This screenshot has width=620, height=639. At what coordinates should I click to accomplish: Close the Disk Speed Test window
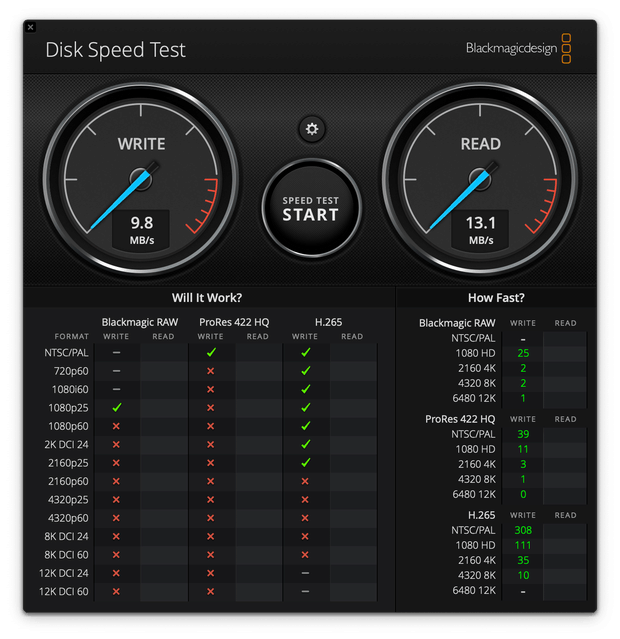click(x=31, y=27)
